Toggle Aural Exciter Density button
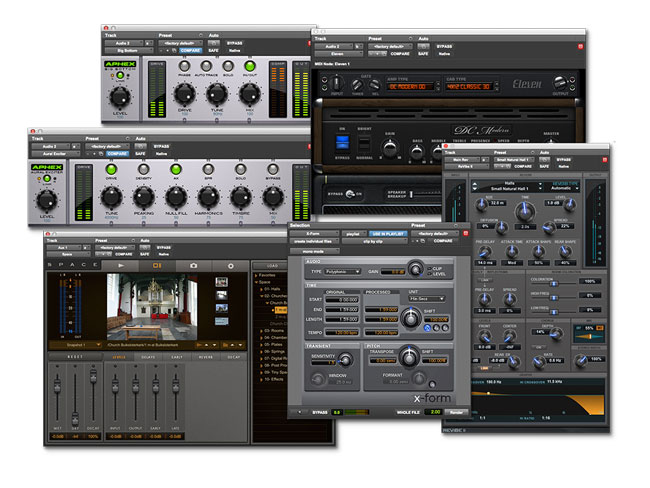 pyautogui.click(x=143, y=169)
